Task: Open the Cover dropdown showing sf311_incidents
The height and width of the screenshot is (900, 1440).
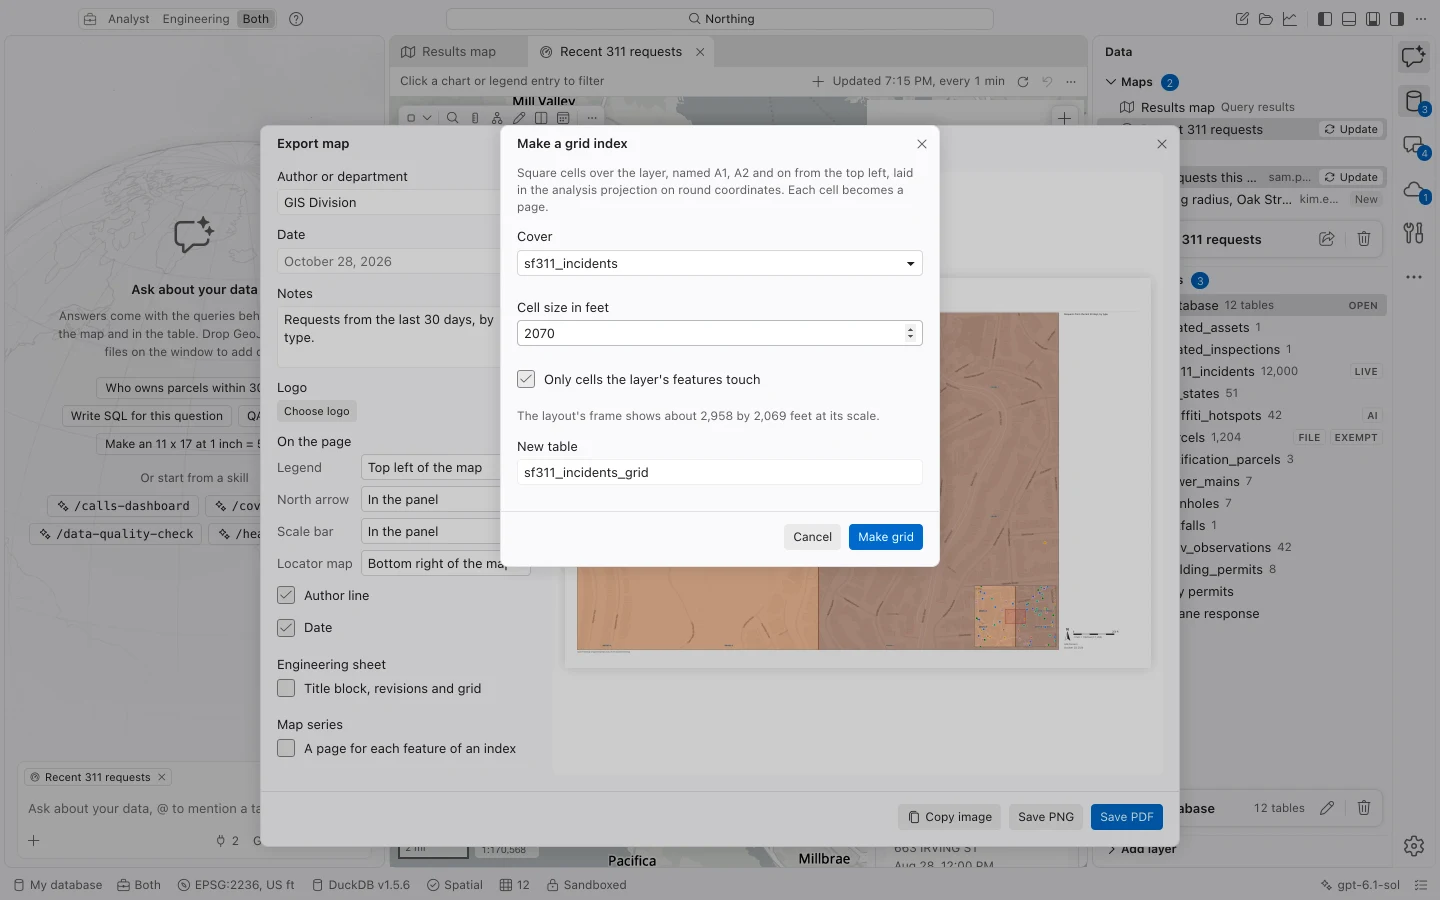Action: 719,263
